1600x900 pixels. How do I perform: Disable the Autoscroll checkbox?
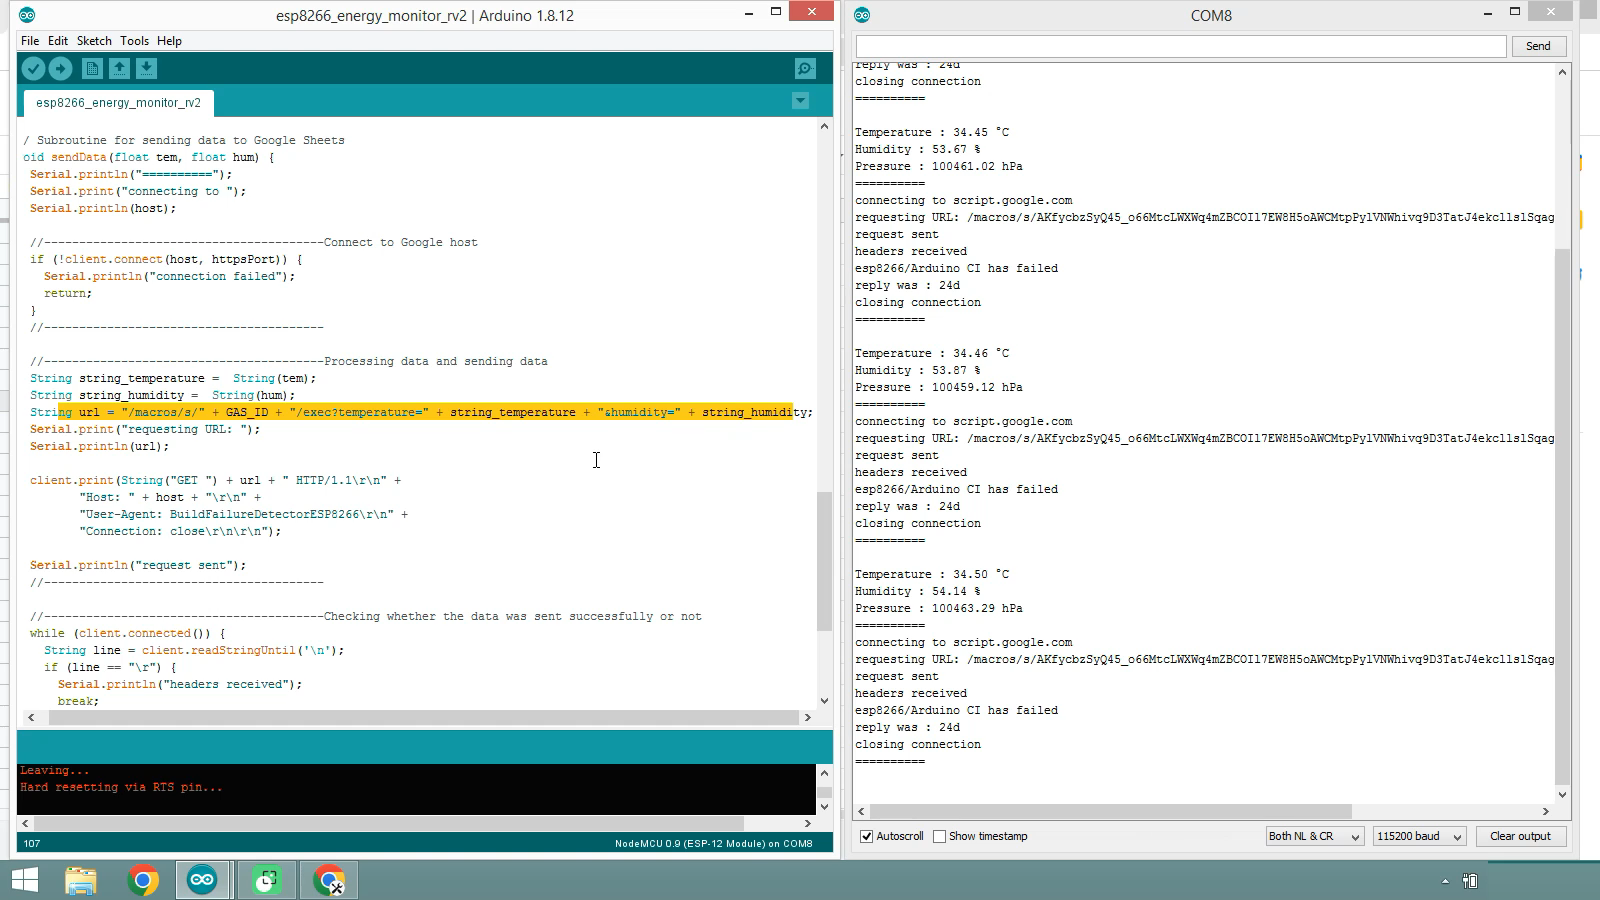pos(867,836)
